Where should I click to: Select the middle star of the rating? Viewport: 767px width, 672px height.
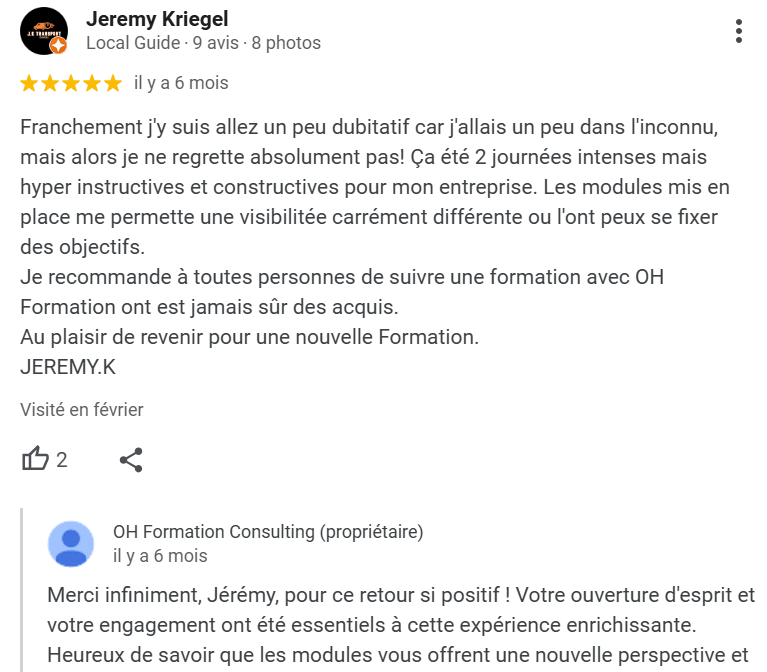[71, 83]
